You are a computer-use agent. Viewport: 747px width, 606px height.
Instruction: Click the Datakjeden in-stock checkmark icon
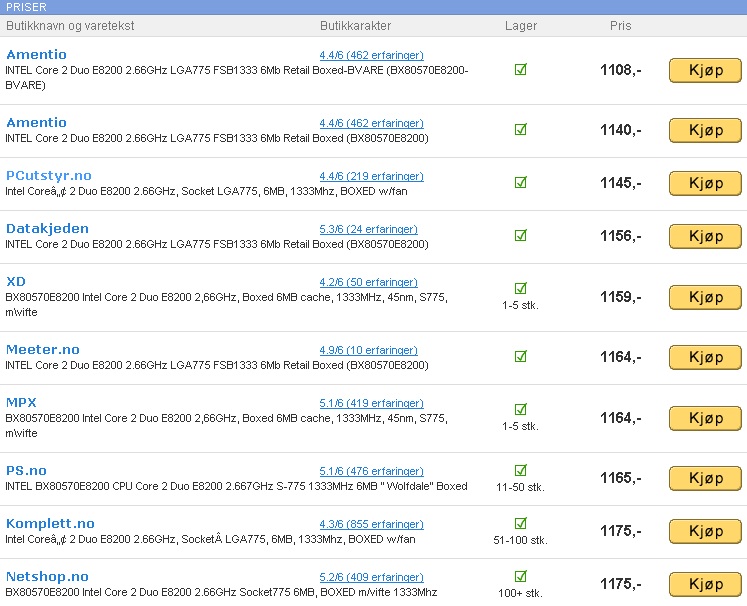pos(521,235)
